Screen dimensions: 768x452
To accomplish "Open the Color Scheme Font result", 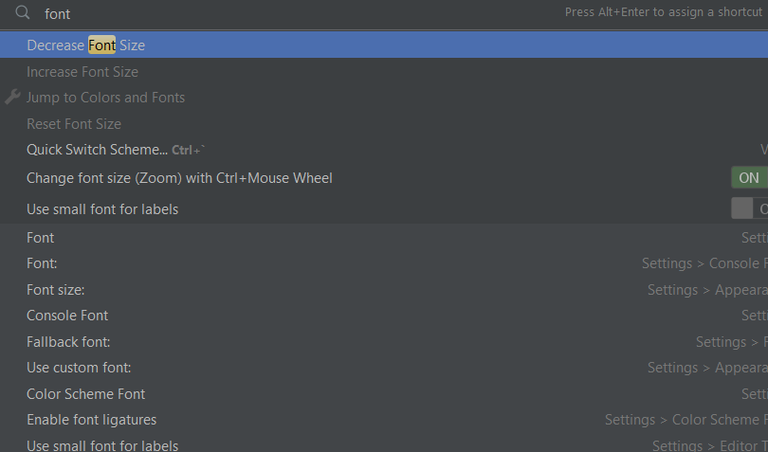I will [x=86, y=394].
